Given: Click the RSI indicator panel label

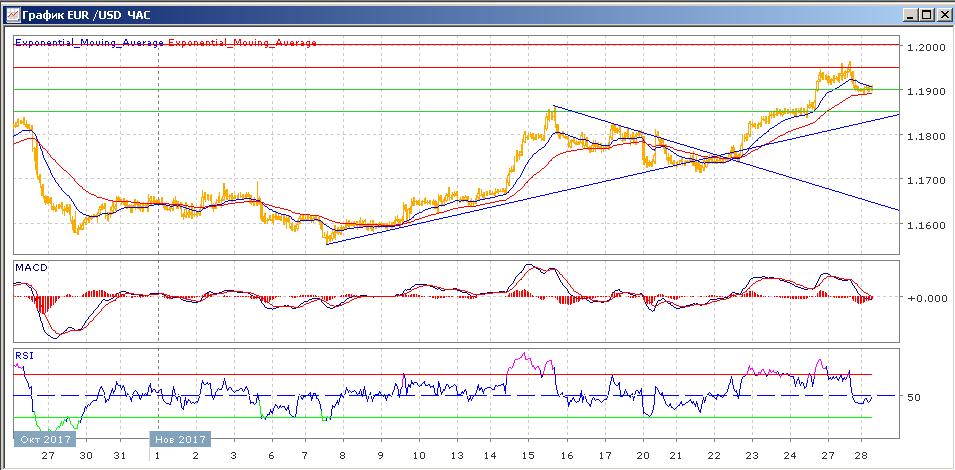Looking at the screenshot, I should pos(24,354).
